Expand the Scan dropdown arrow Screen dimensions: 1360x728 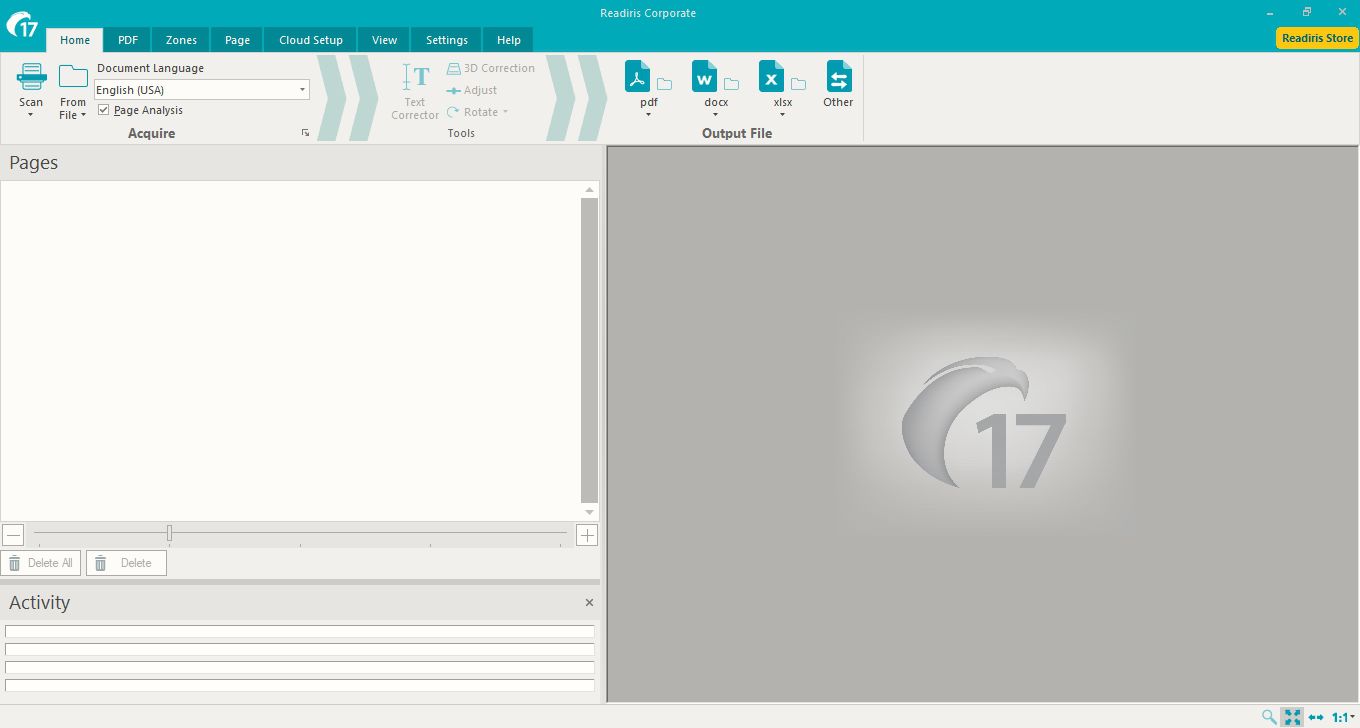click(x=31, y=115)
